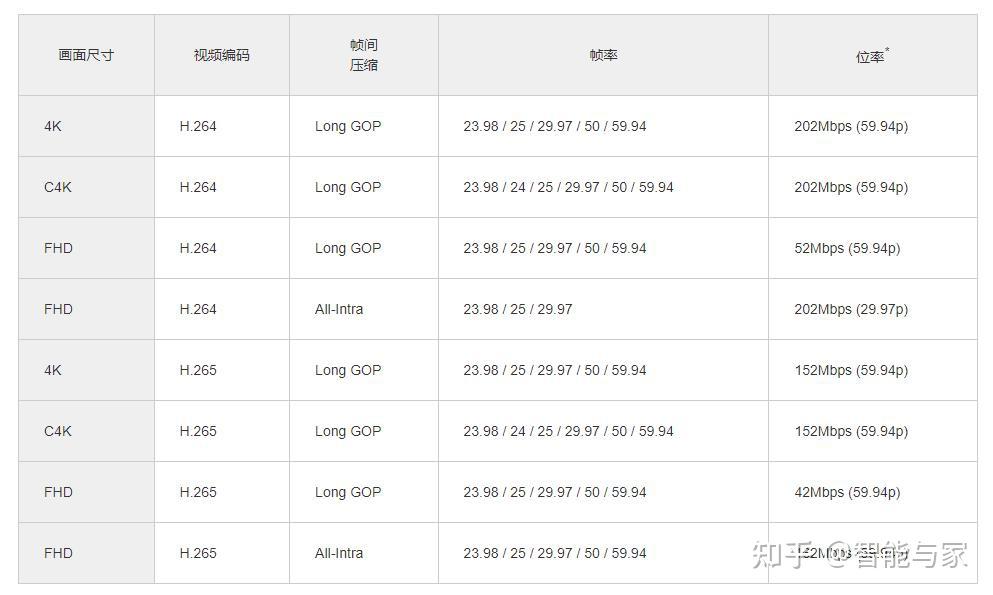
Task: Click the C4K cell in the H.265 row
Action: coord(58,431)
